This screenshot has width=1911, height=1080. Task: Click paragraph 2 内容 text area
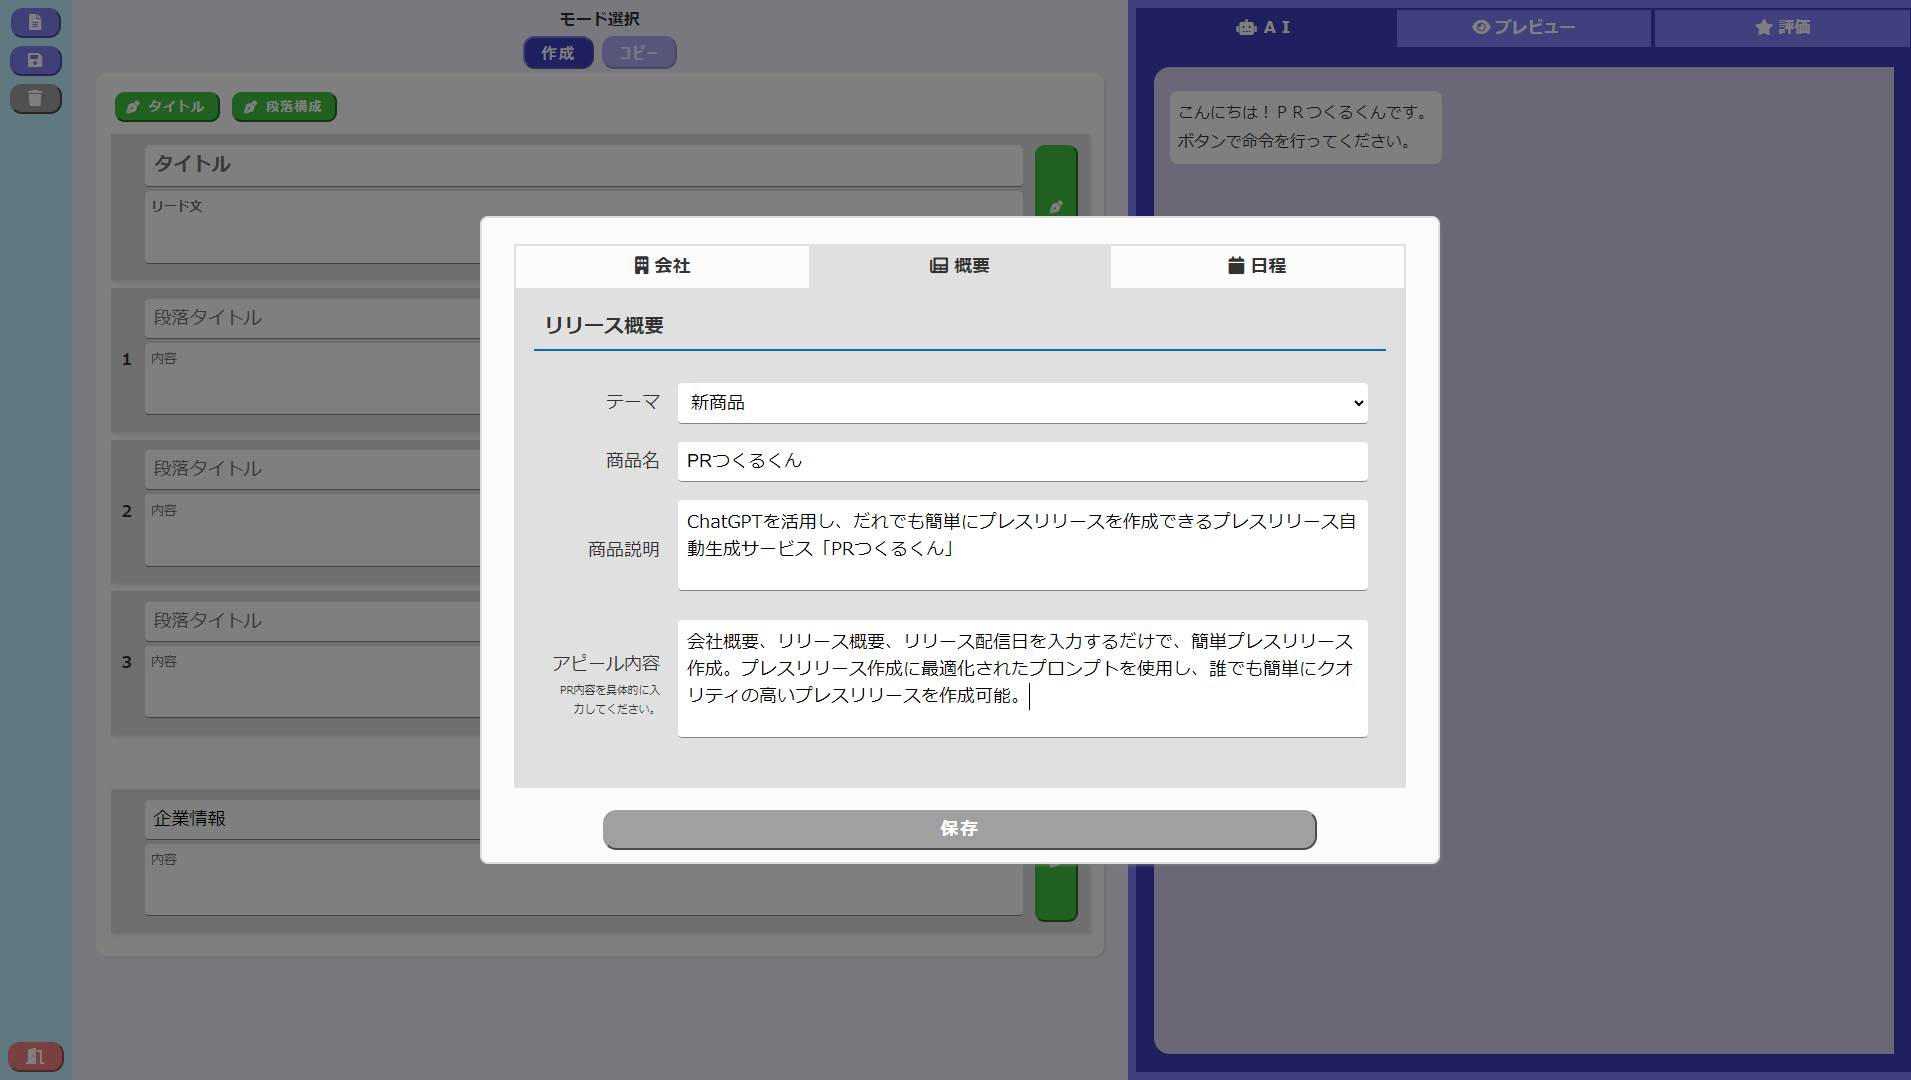pos(314,530)
